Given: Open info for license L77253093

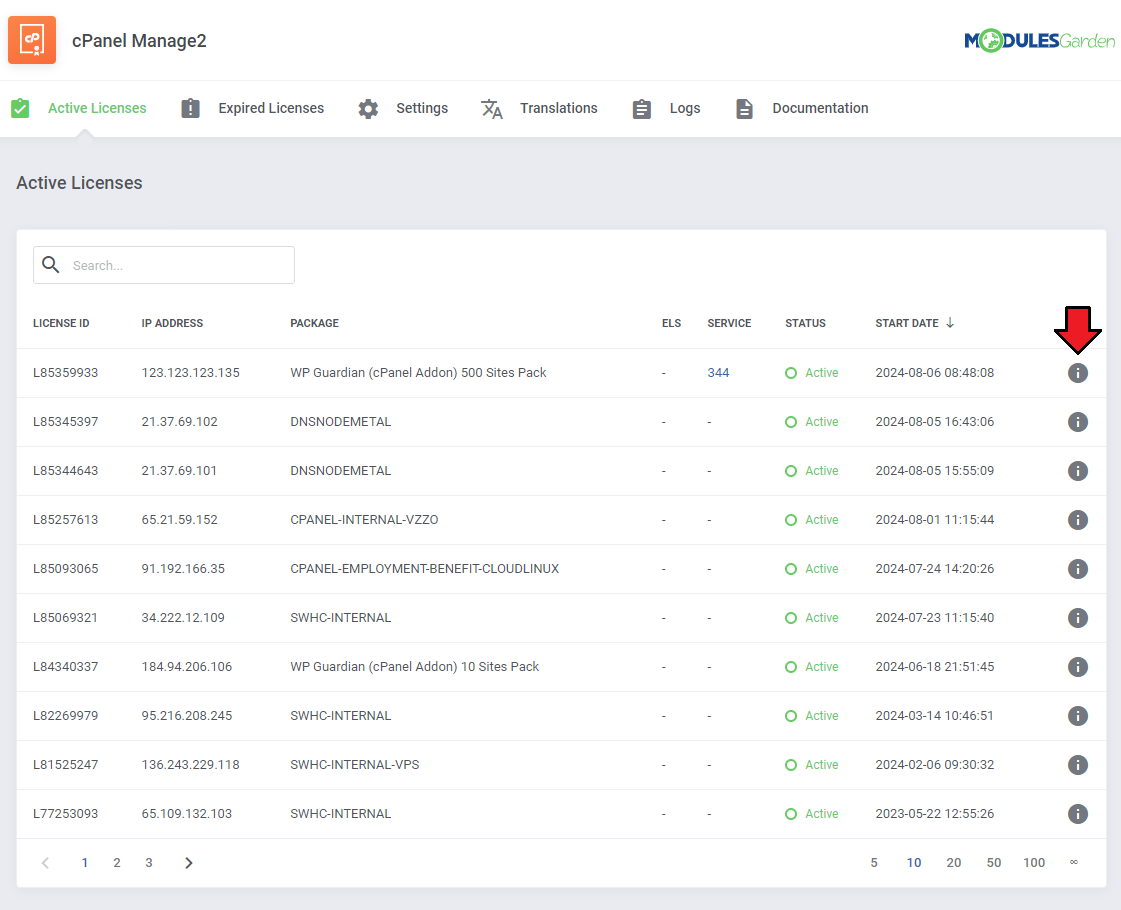Looking at the screenshot, I should 1077,813.
